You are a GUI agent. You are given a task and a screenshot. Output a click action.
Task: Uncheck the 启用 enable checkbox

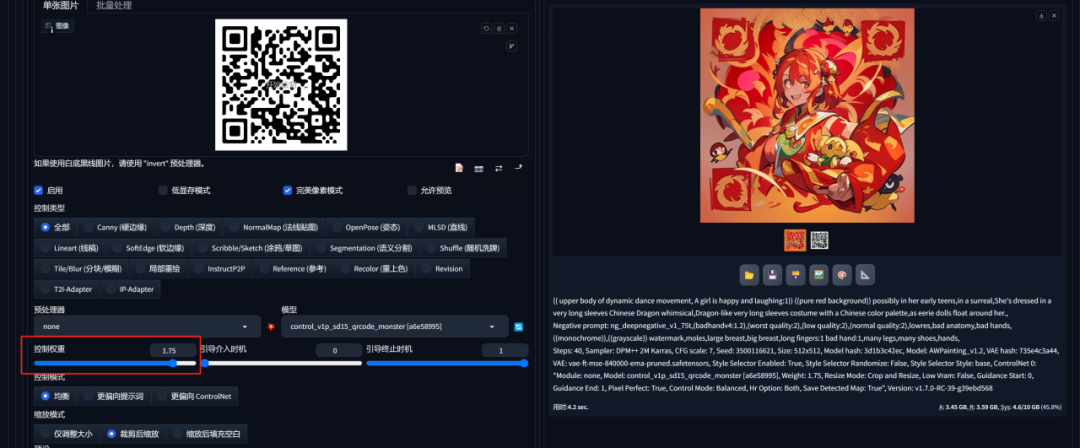click(x=39, y=190)
